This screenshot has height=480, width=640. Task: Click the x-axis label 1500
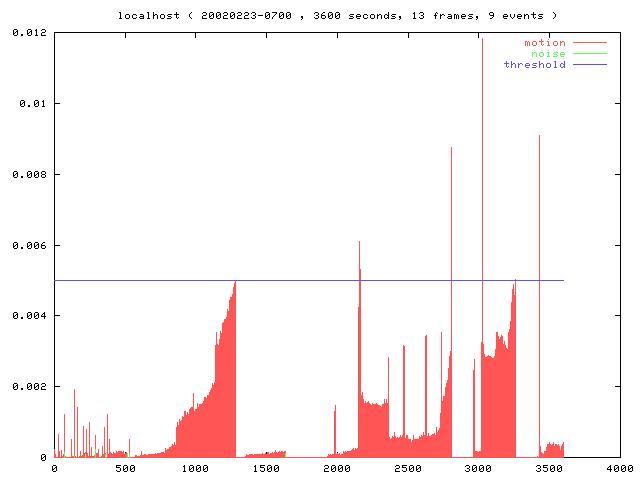[266, 468]
